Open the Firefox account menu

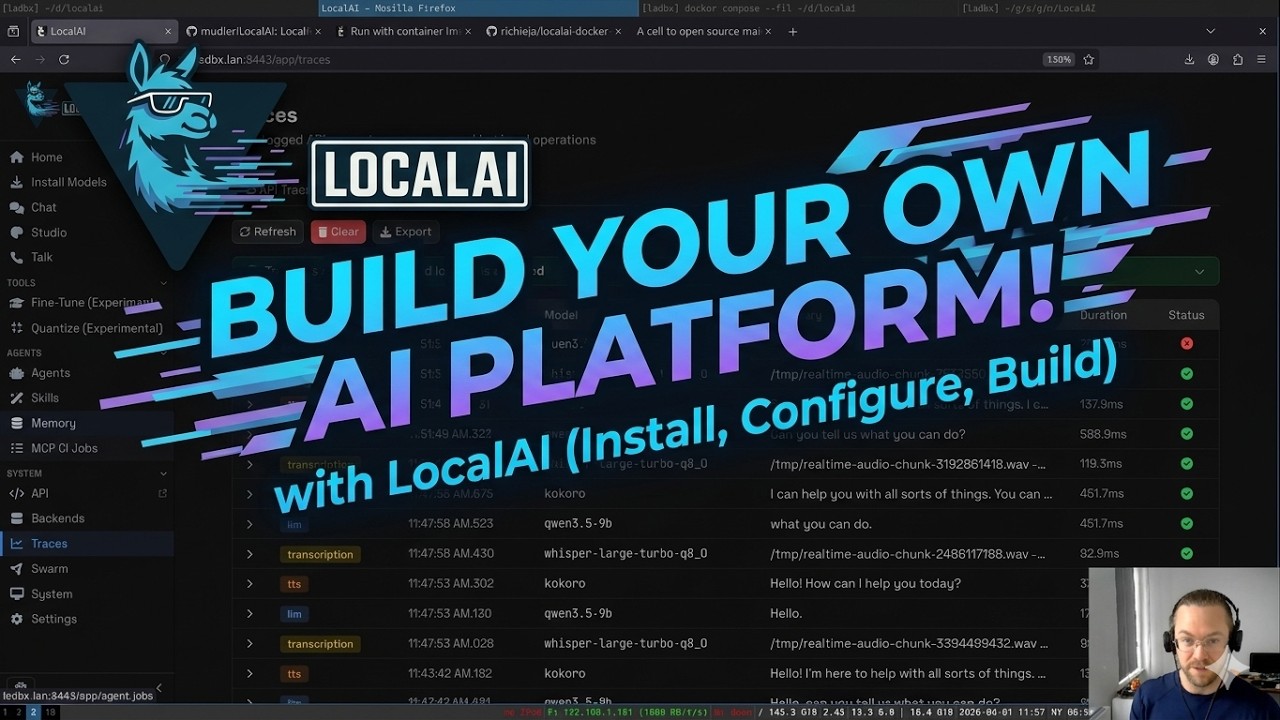tap(1213, 59)
